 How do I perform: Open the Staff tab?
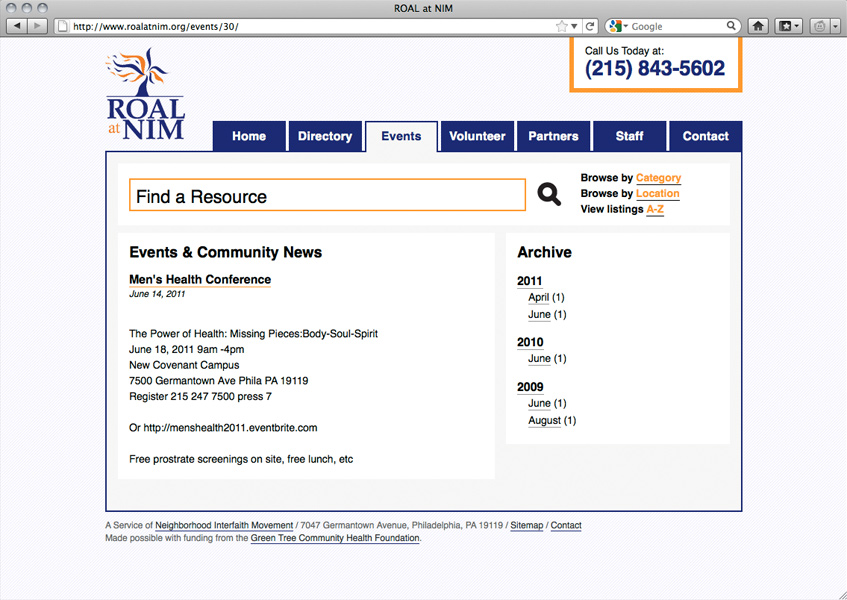click(x=630, y=136)
